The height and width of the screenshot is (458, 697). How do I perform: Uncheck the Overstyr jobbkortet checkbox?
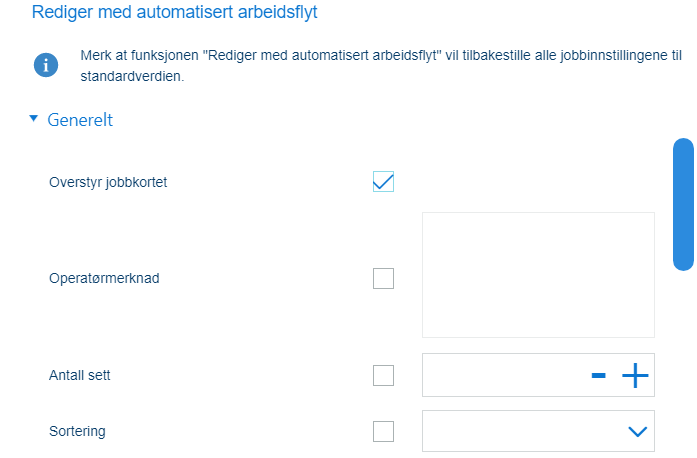[x=383, y=181]
